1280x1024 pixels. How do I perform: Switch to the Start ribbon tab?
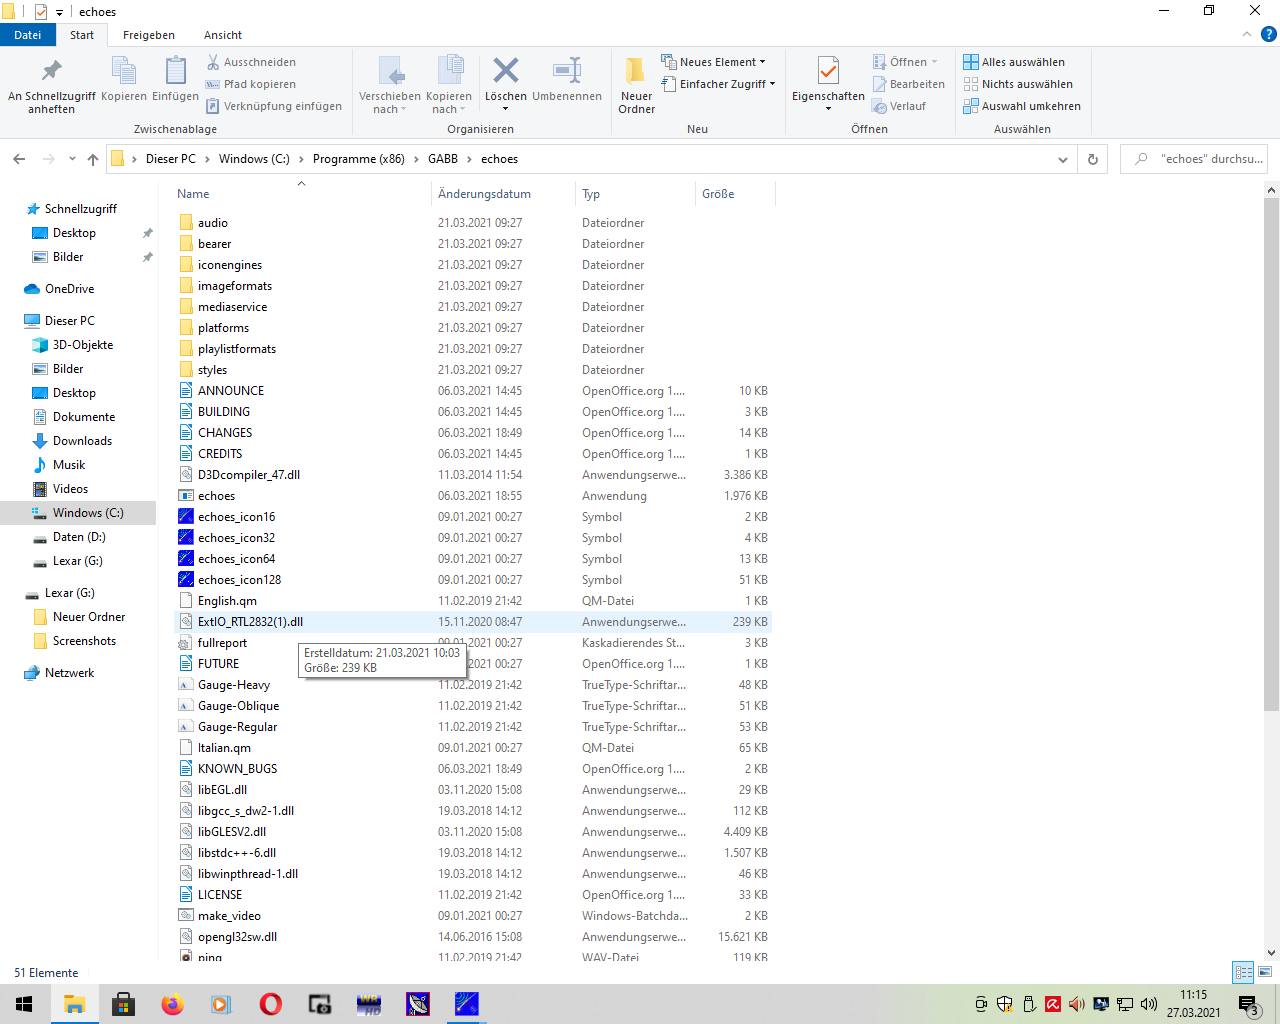(82, 35)
